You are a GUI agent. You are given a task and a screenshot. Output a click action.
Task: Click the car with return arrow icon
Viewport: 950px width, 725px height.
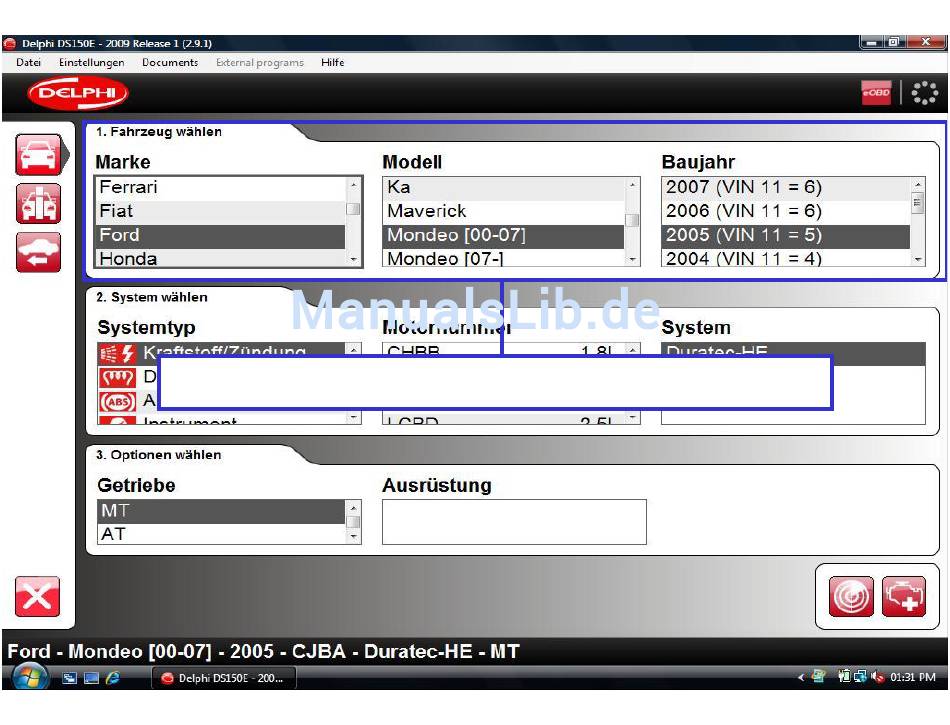pos(38,252)
